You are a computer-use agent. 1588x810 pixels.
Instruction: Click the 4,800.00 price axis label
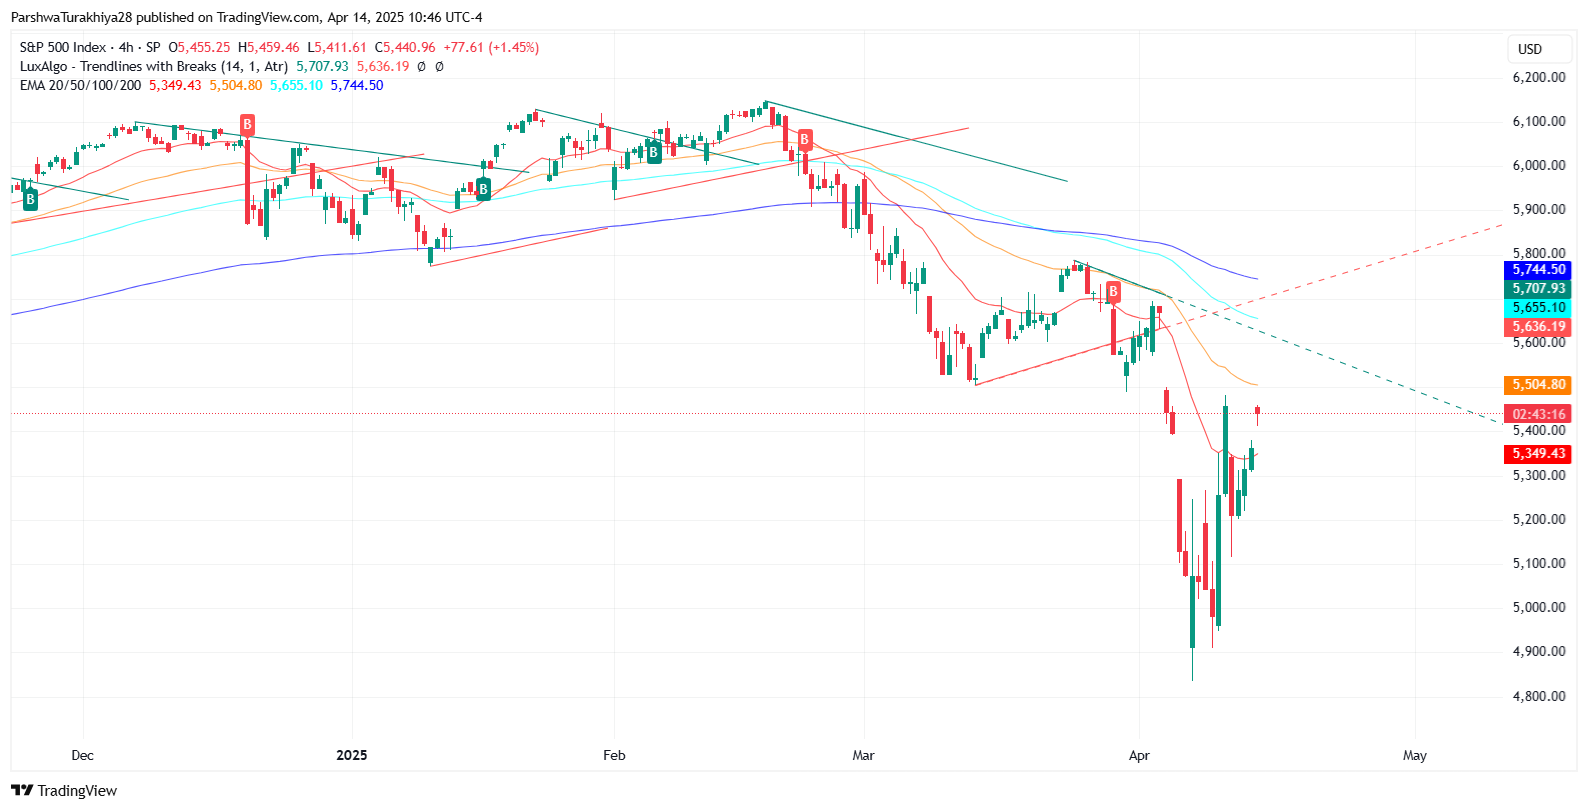click(x=1539, y=697)
